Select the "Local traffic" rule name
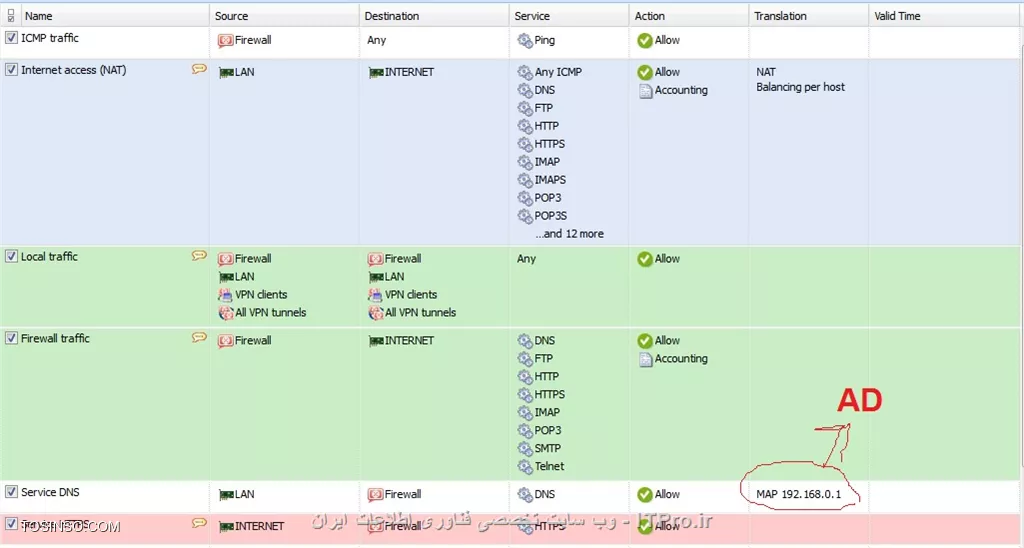 click(x=49, y=257)
